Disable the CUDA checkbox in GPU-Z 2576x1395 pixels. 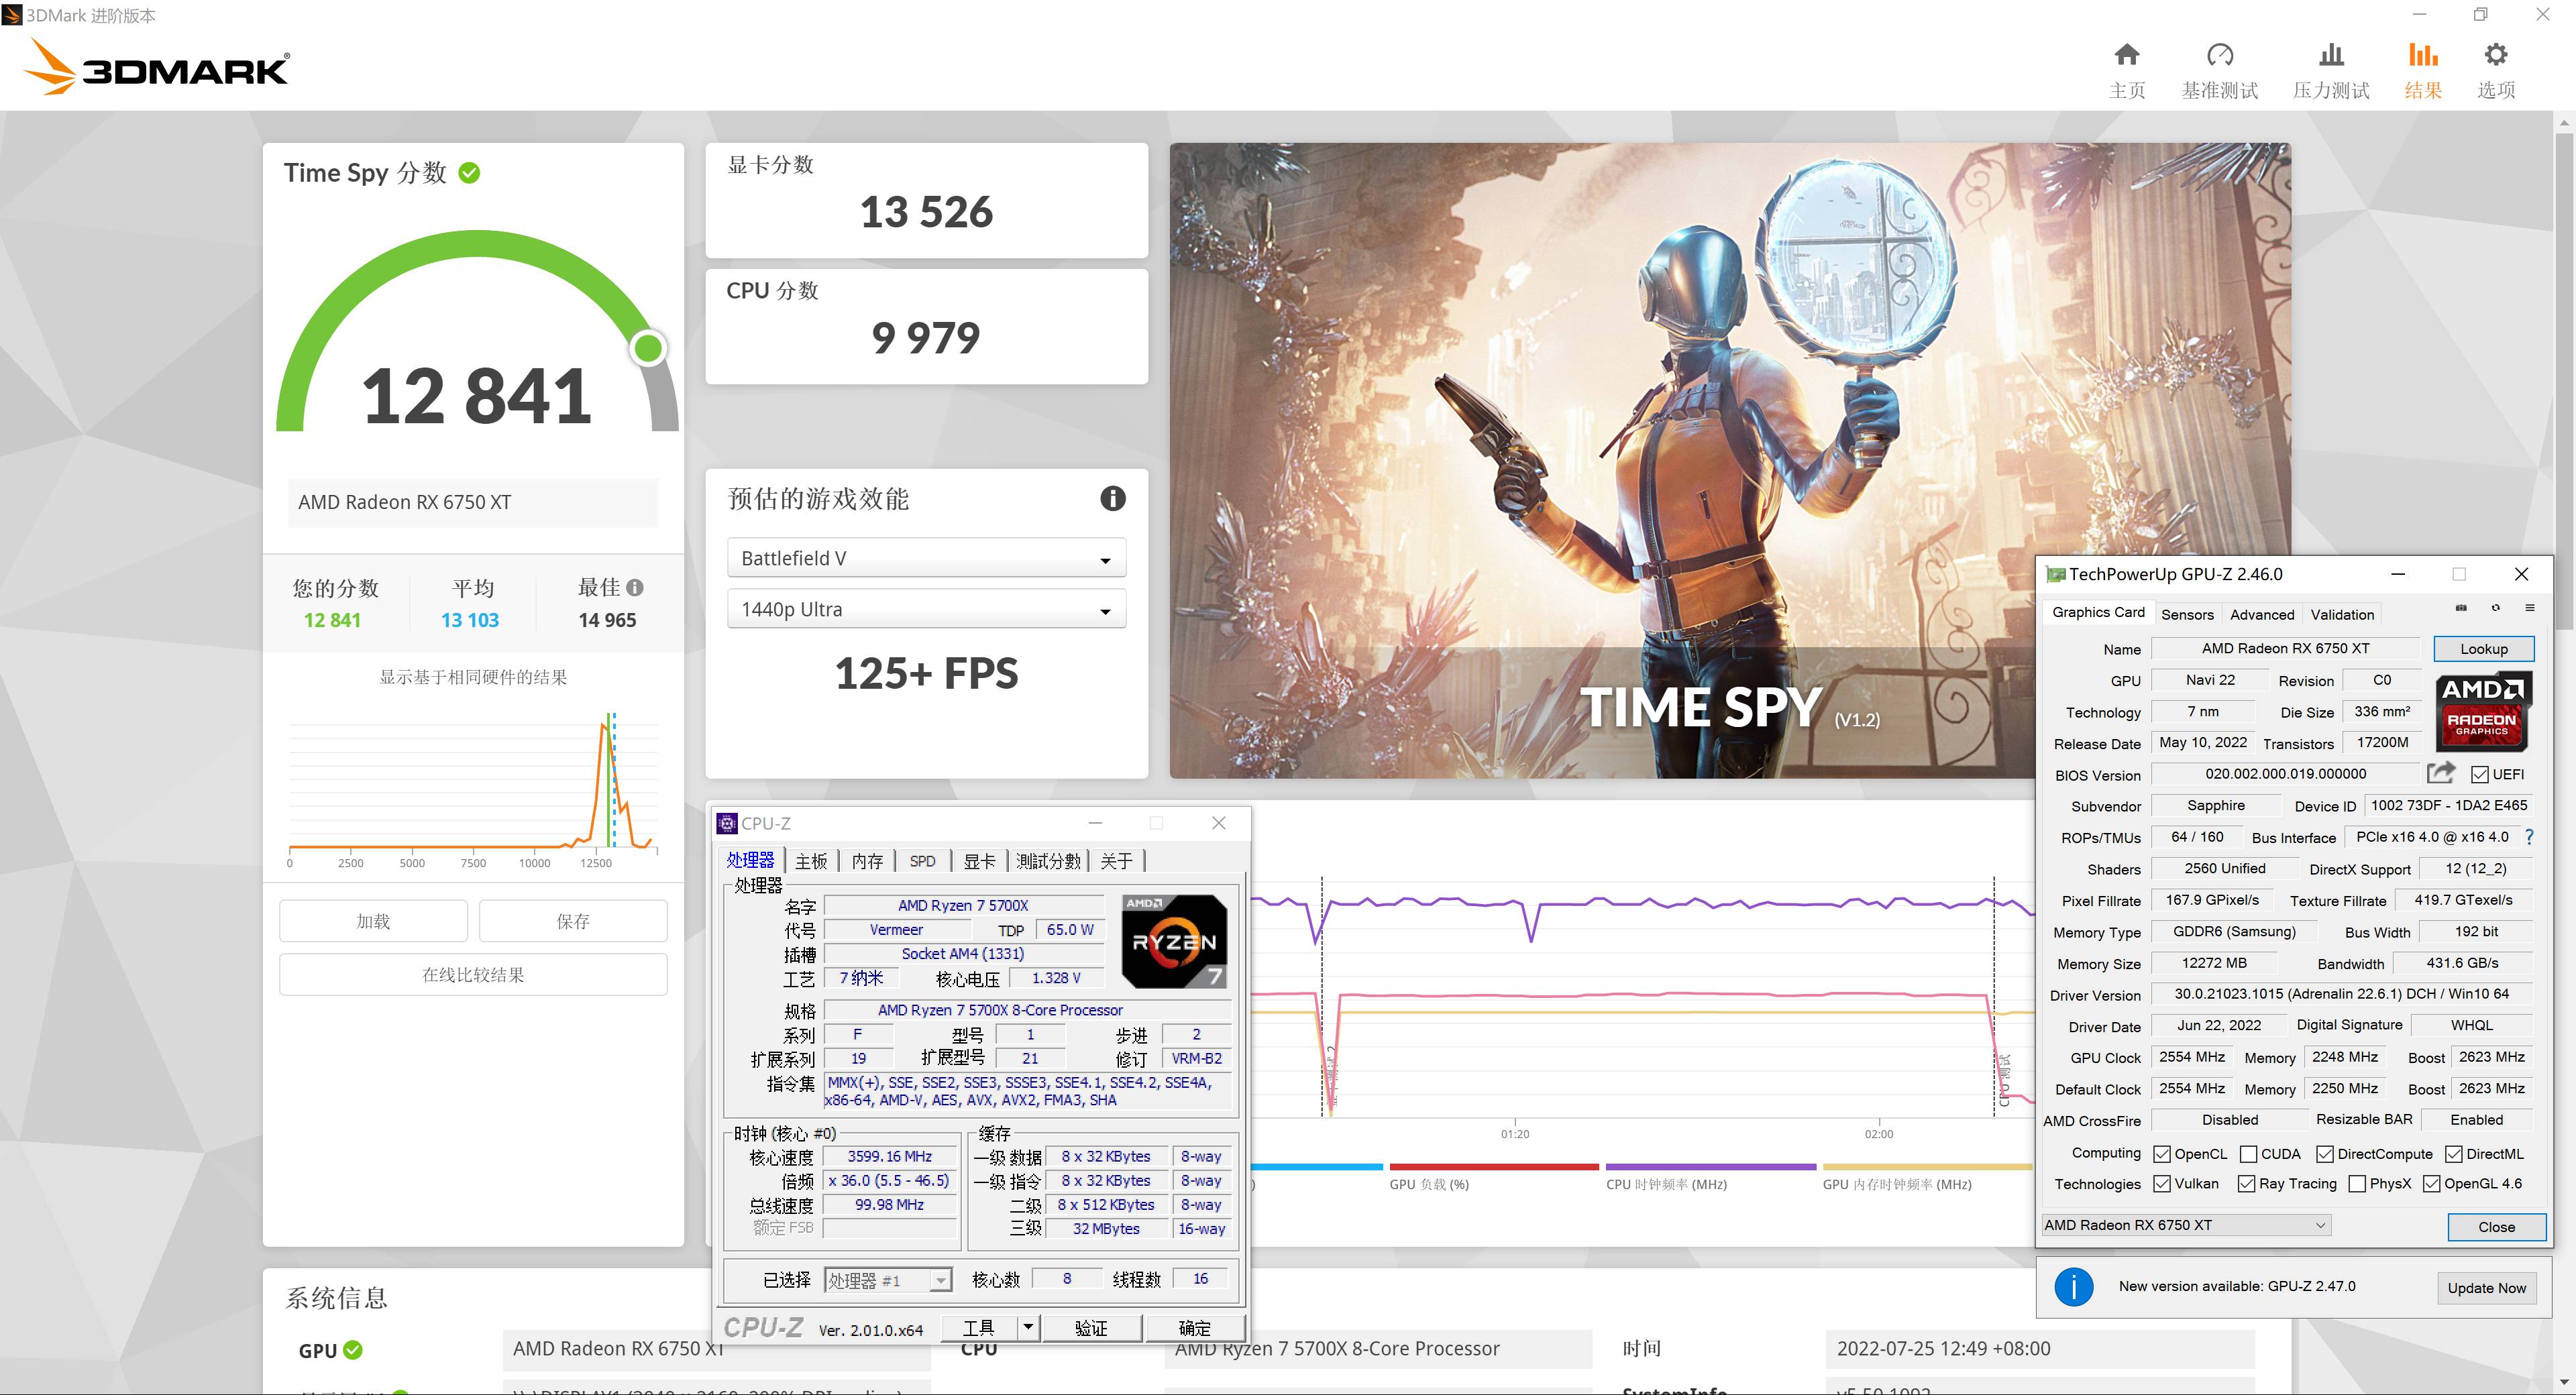coord(2250,1153)
